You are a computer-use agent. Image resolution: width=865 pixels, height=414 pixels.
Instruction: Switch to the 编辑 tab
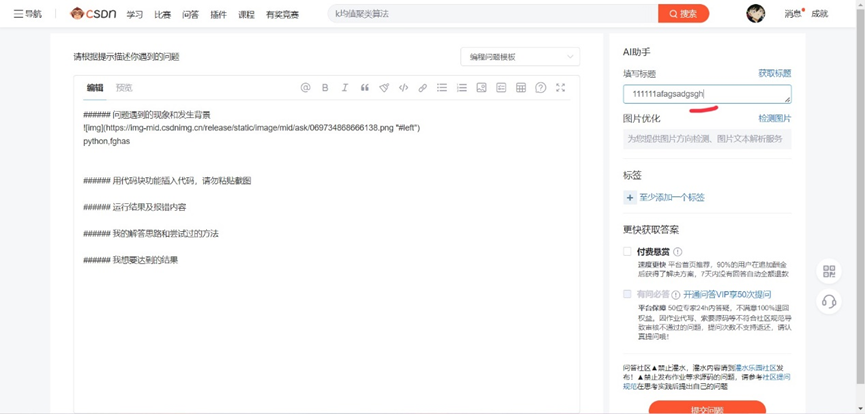95,88
